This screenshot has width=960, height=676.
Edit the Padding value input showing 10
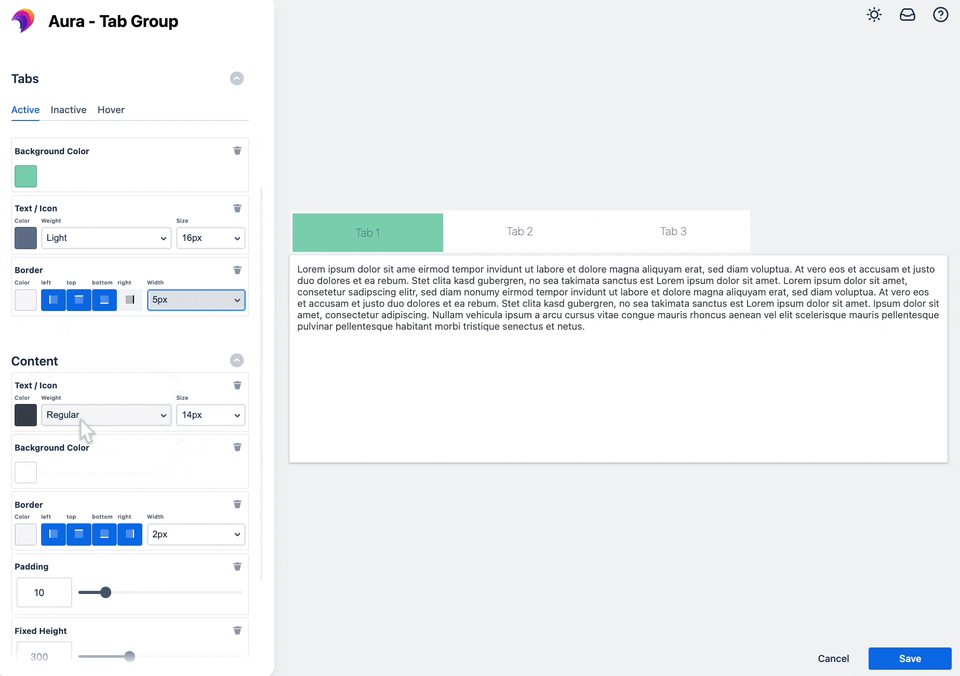click(x=44, y=592)
